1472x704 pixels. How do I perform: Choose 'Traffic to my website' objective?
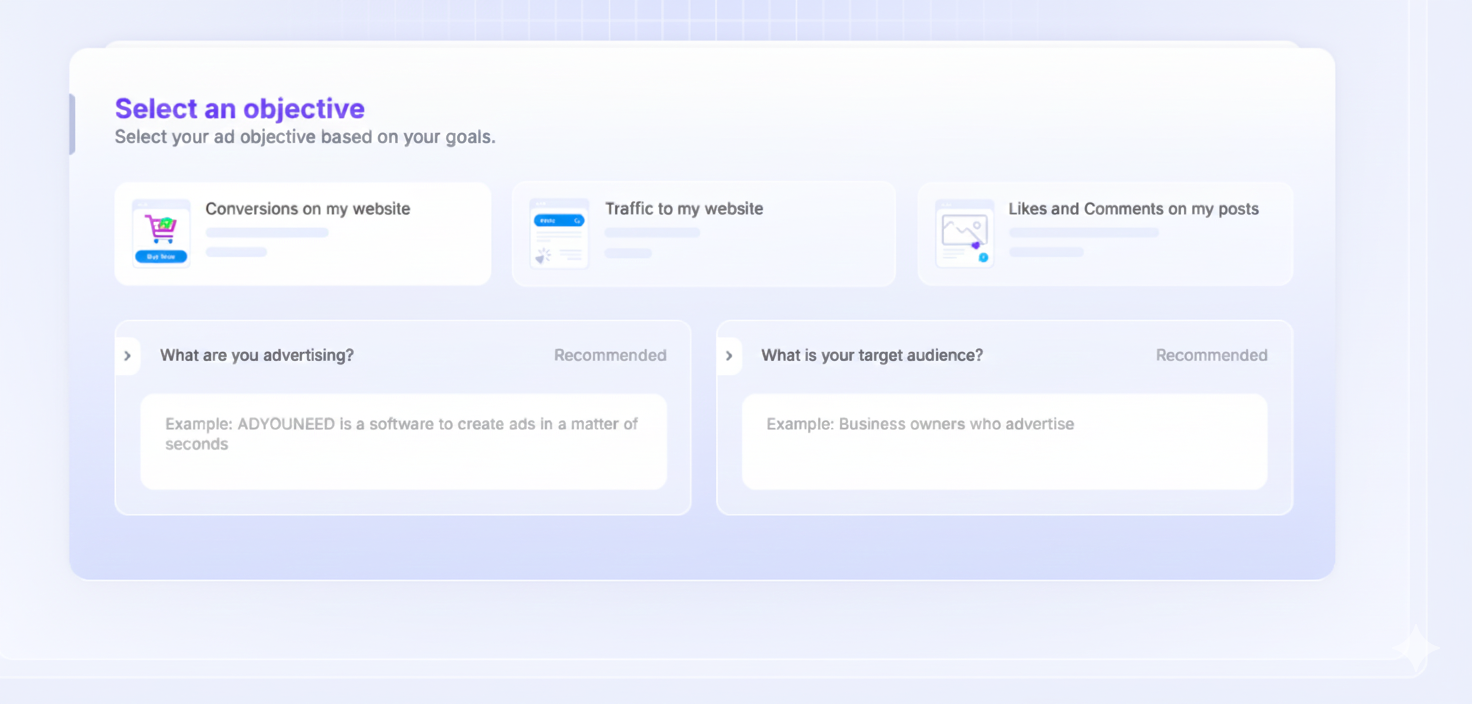pyautogui.click(x=683, y=209)
